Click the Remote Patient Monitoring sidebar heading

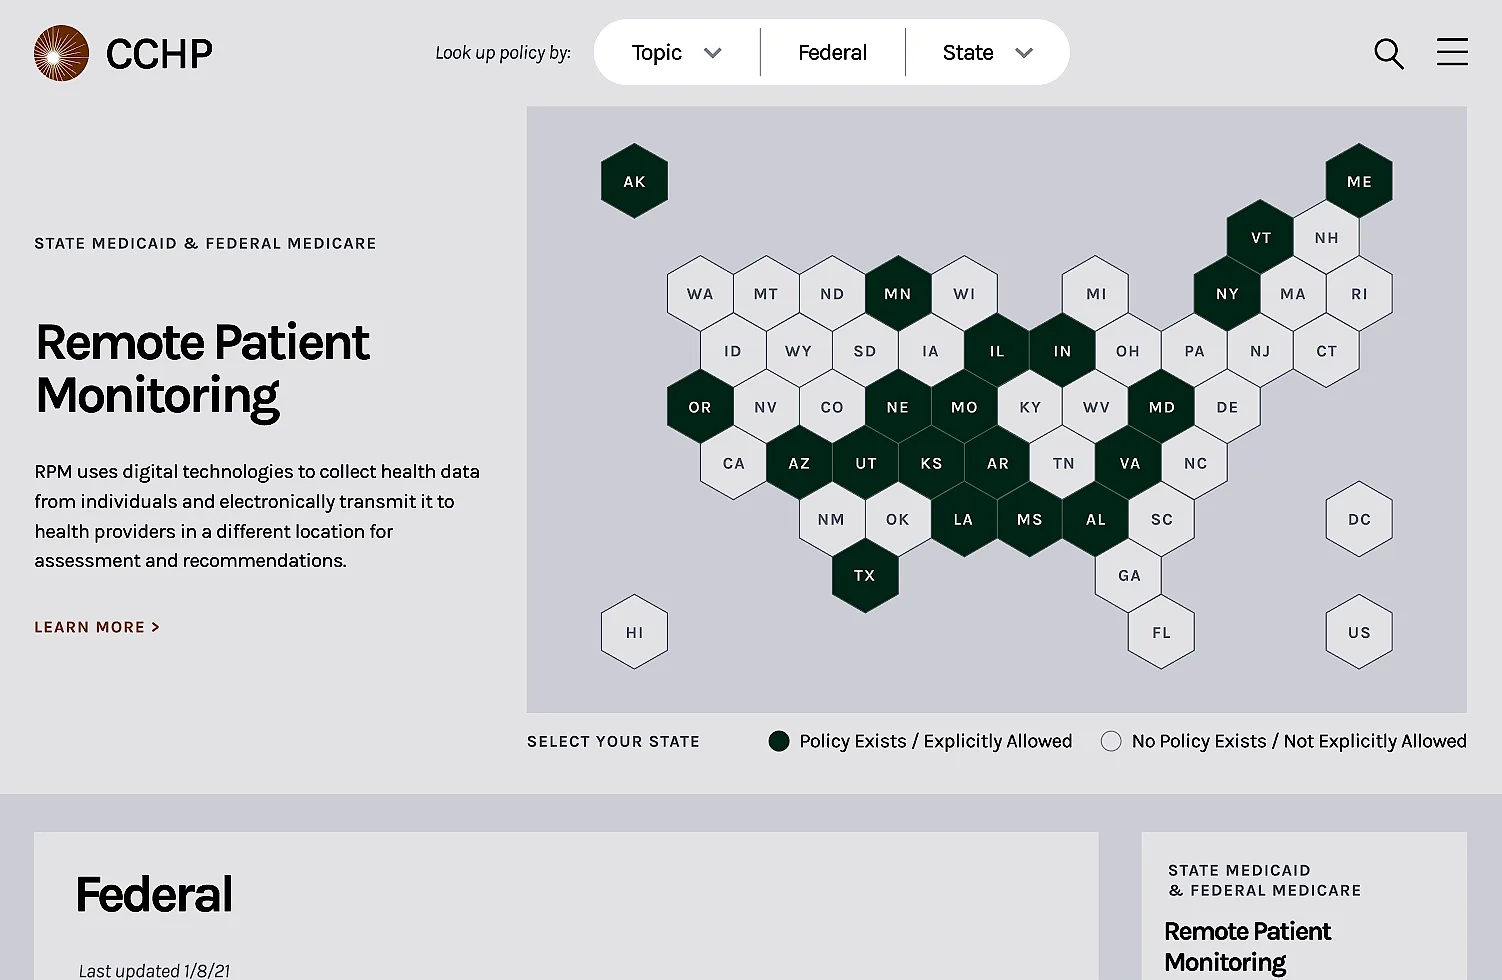click(x=1247, y=946)
